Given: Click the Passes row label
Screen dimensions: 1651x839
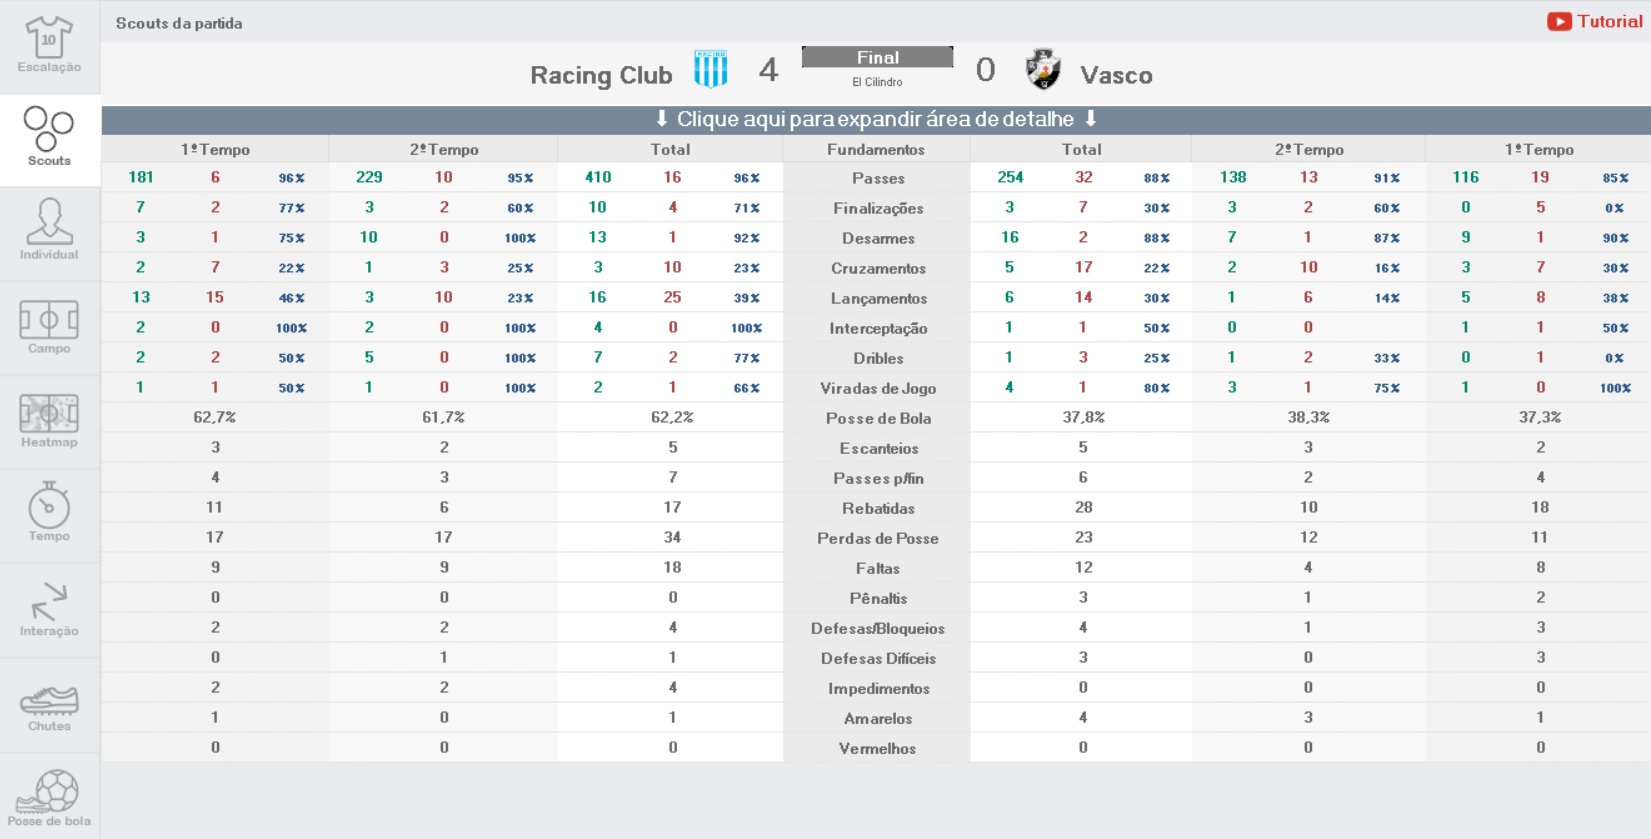Looking at the screenshot, I should pos(877,178).
